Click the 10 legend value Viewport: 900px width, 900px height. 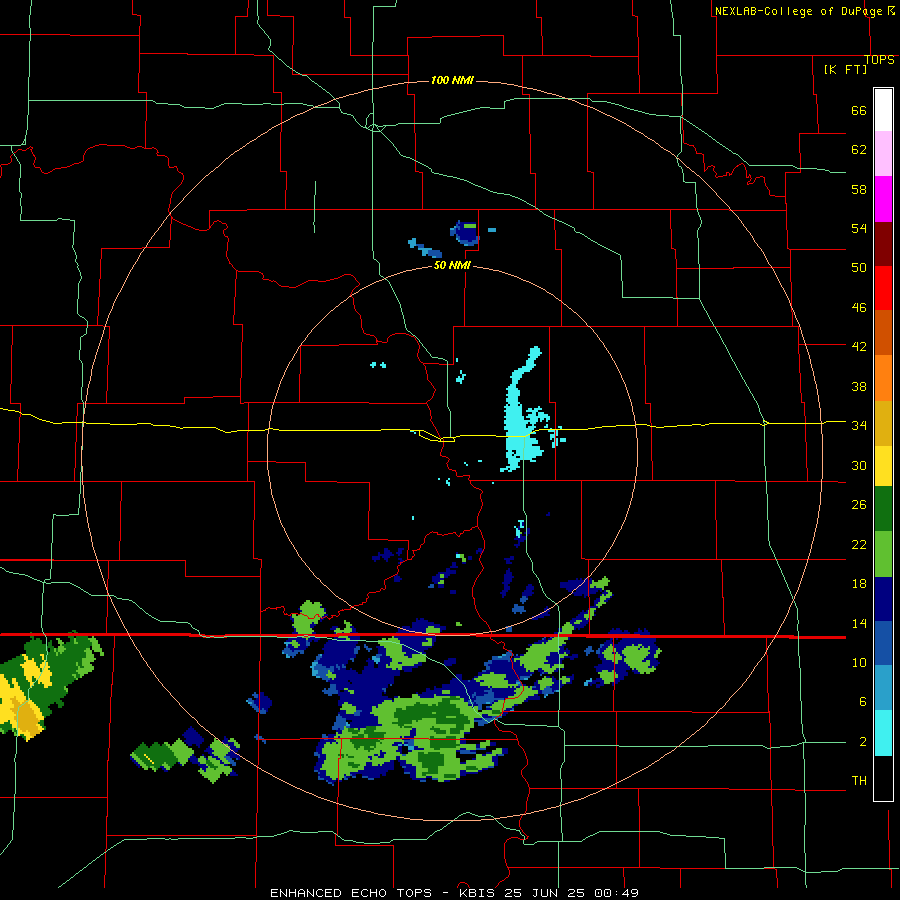859,662
